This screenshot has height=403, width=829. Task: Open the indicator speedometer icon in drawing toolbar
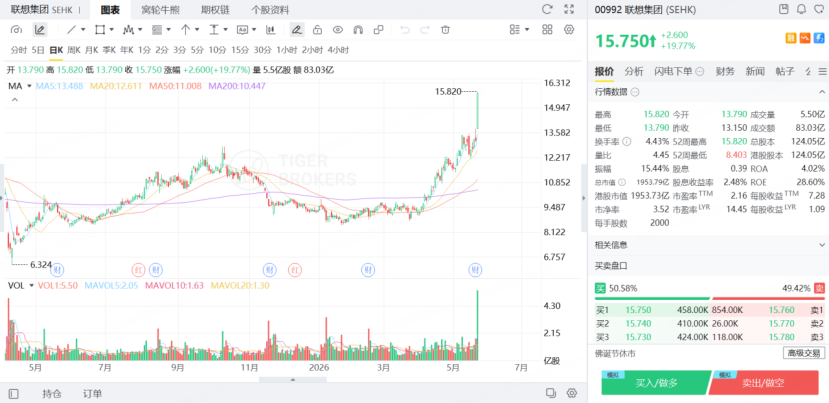tap(17, 30)
